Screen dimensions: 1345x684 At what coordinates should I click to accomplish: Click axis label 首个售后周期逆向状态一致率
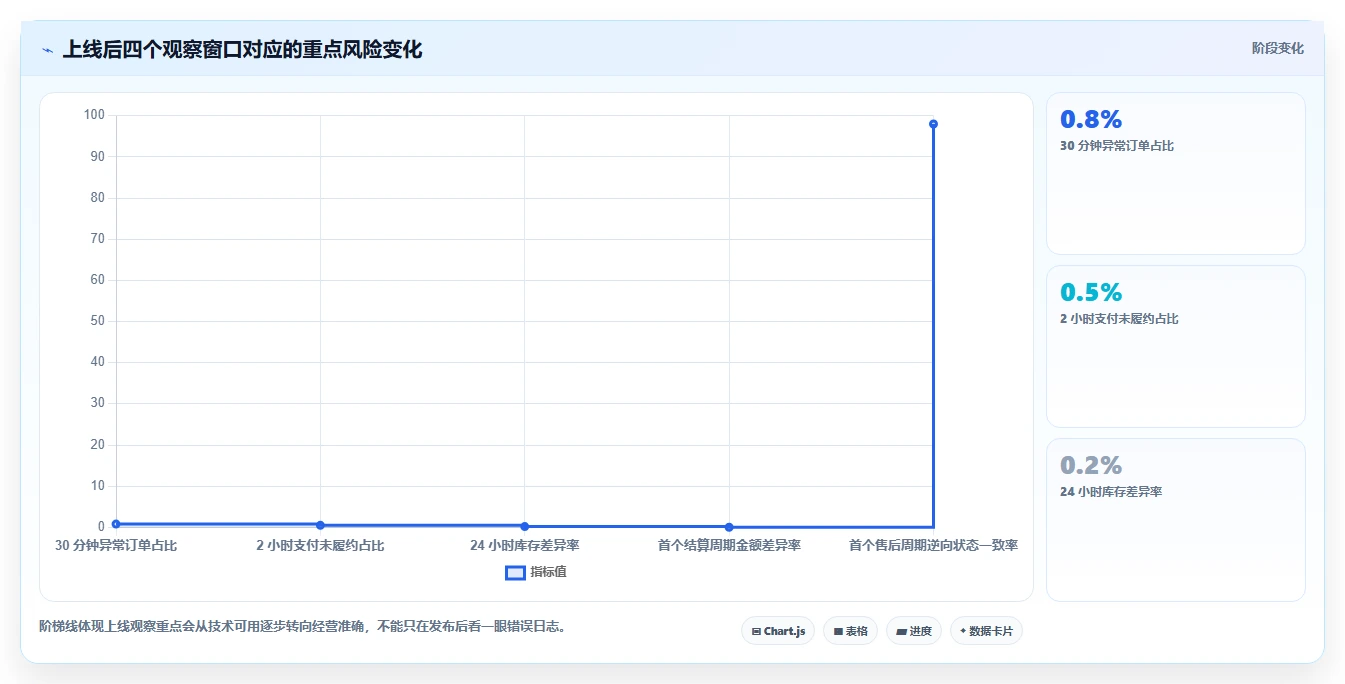[x=933, y=545]
